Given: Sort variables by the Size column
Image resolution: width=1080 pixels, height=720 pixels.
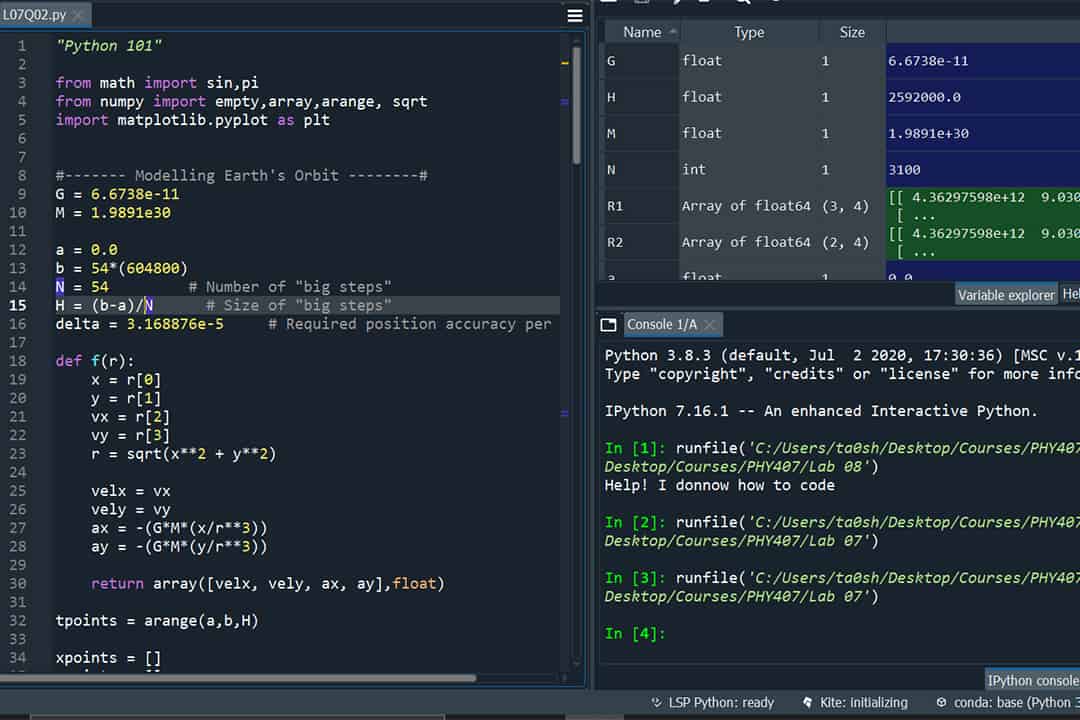Looking at the screenshot, I should tap(852, 31).
